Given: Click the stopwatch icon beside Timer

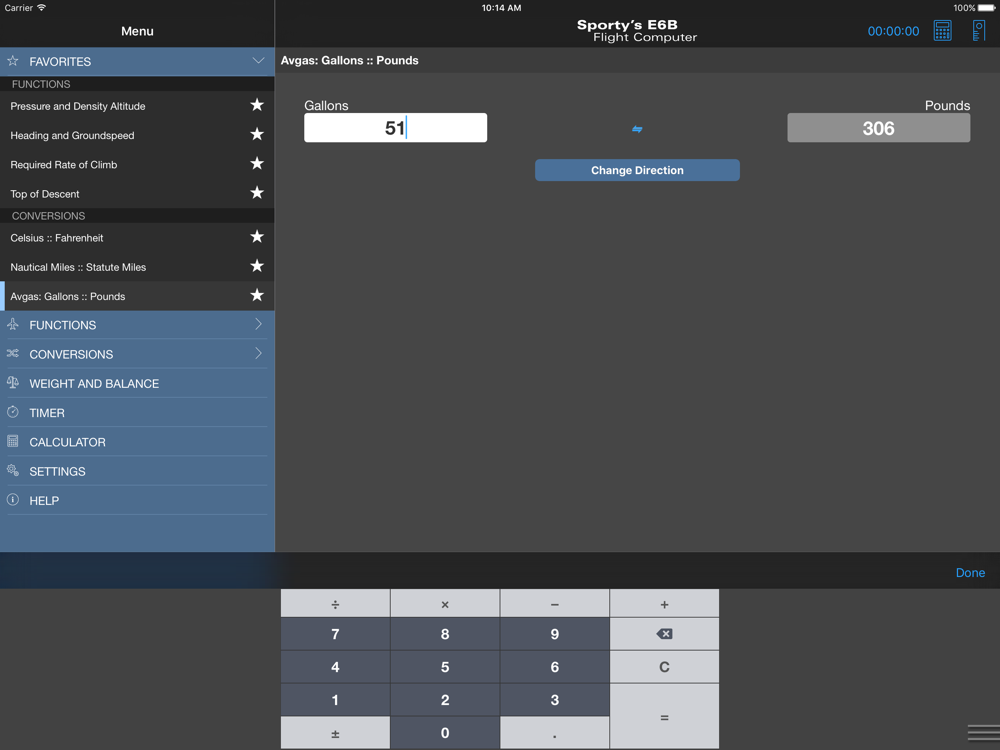Looking at the screenshot, I should 13,412.
